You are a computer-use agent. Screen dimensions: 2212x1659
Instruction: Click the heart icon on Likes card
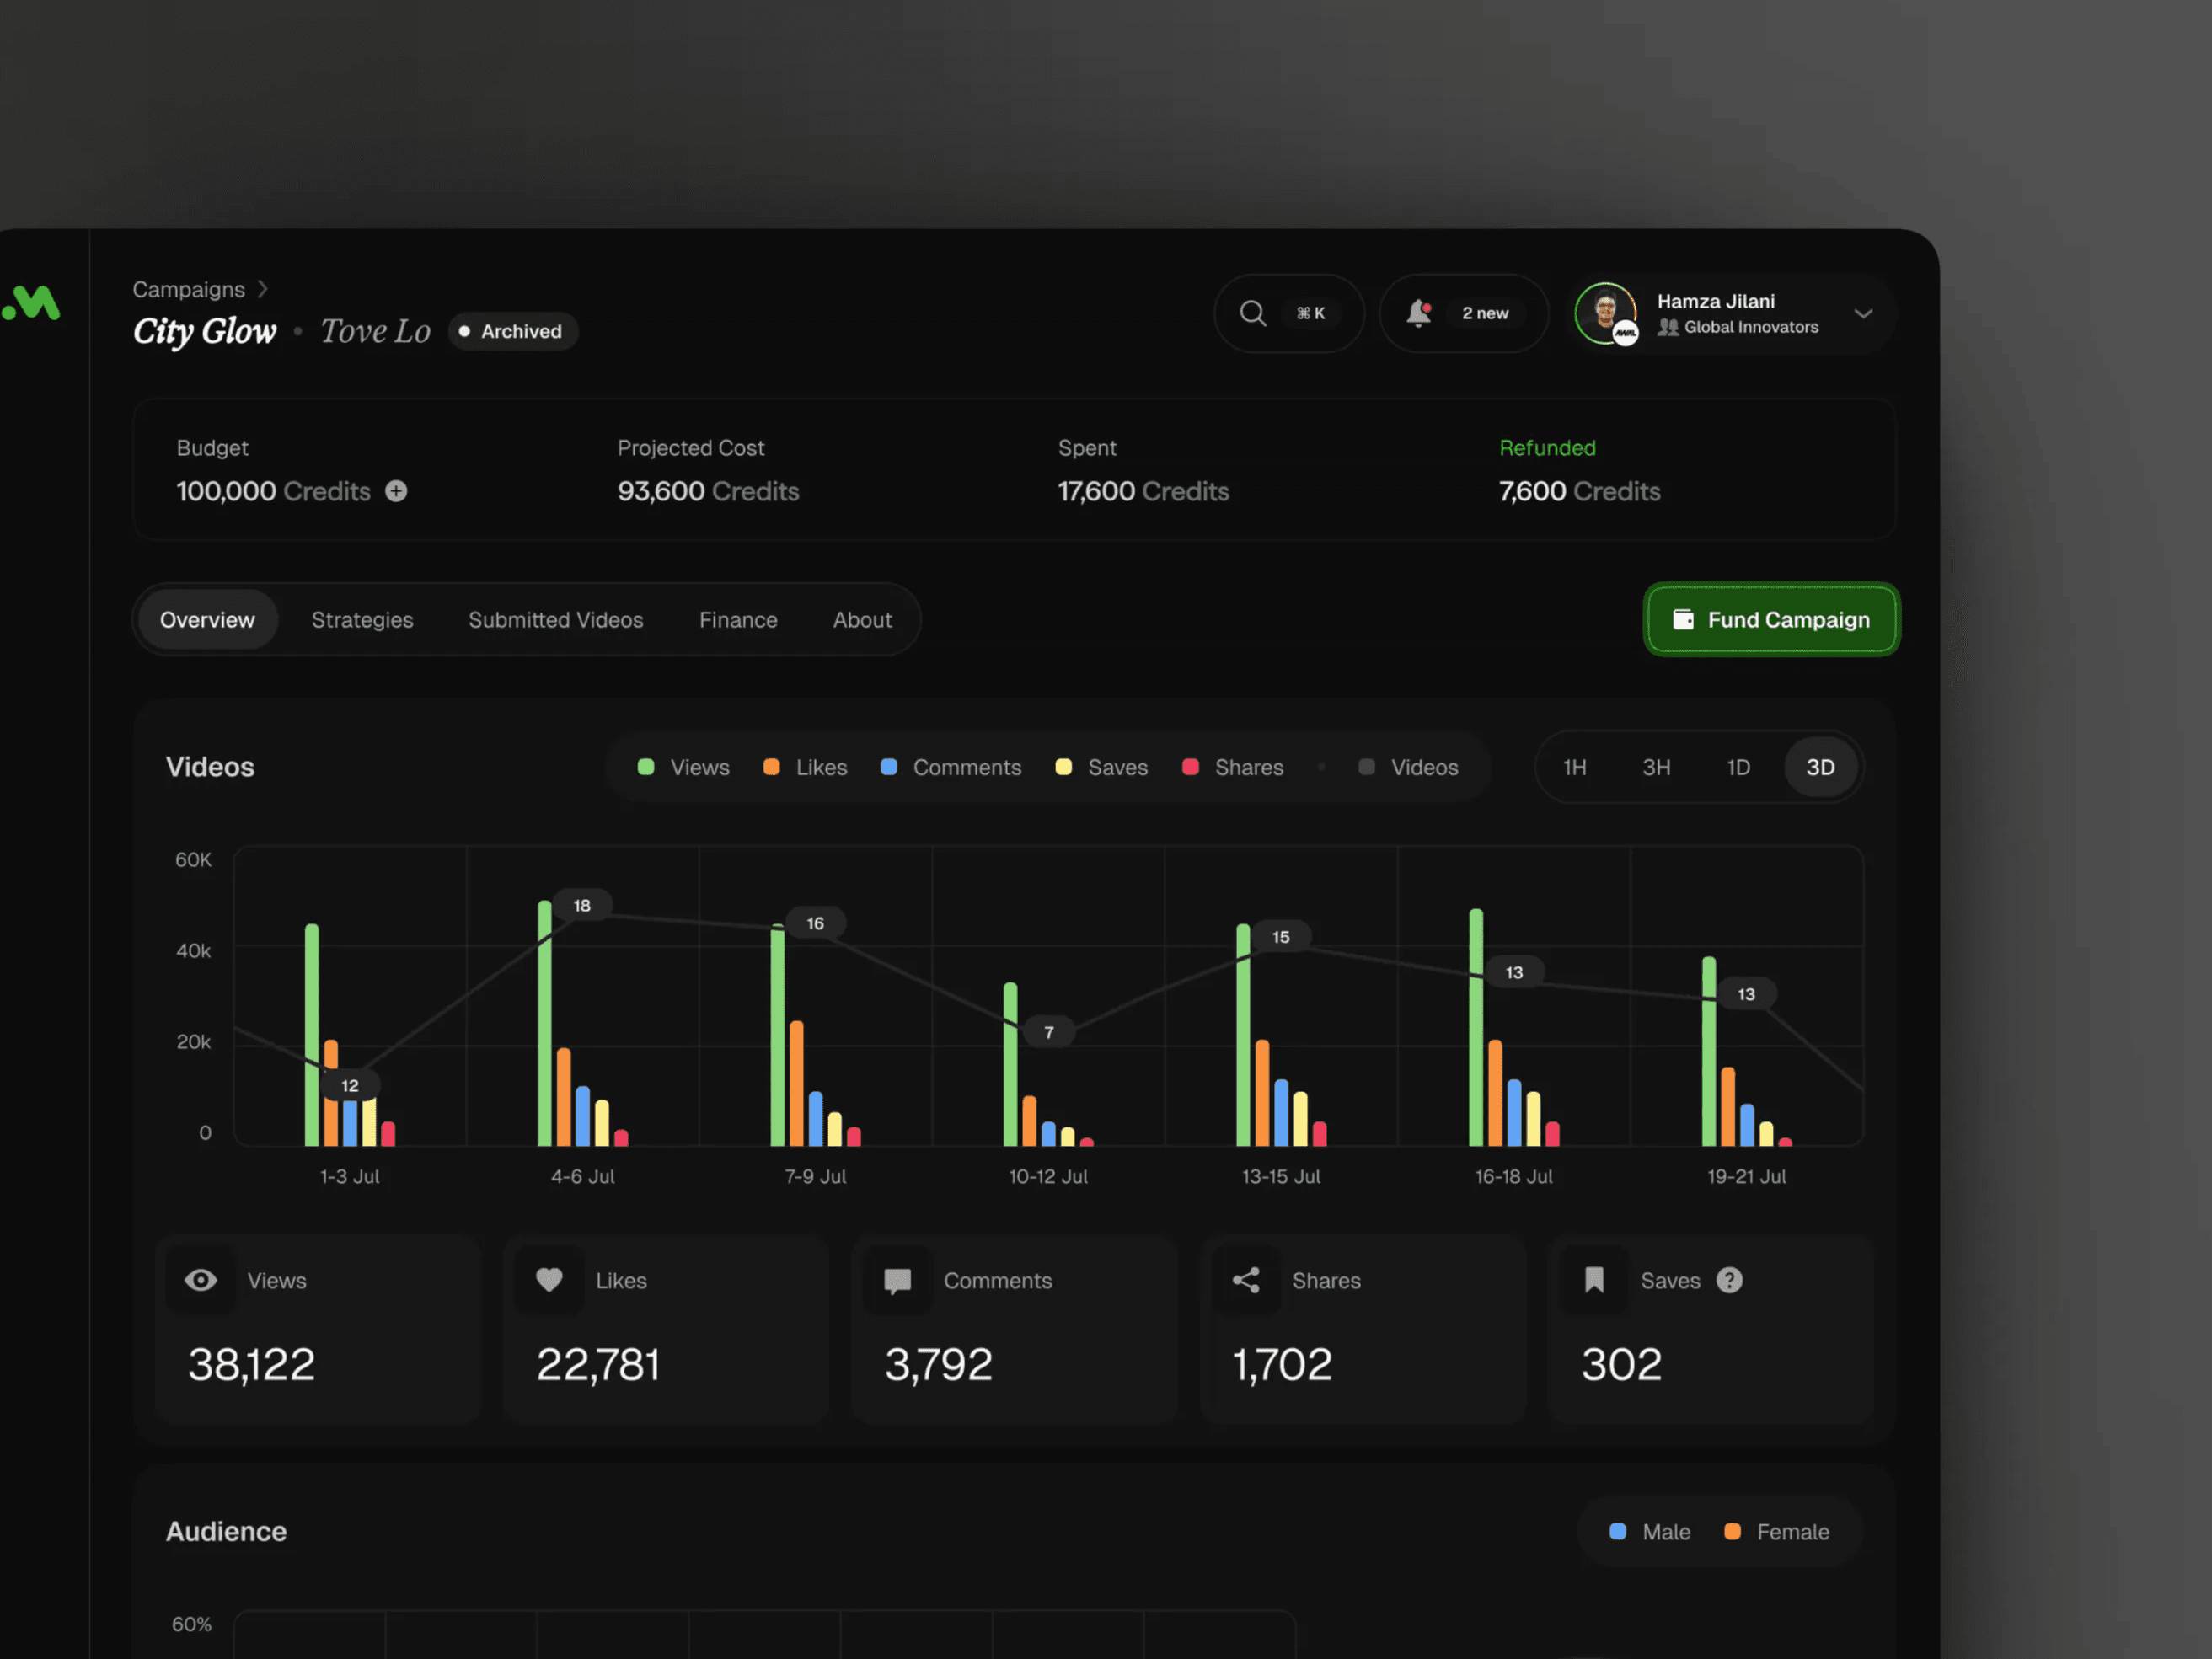point(549,1280)
